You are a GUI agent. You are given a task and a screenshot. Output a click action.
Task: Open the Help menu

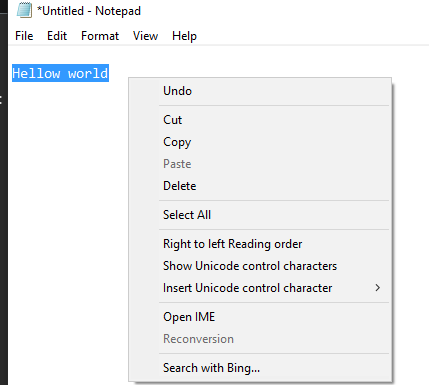point(184,36)
